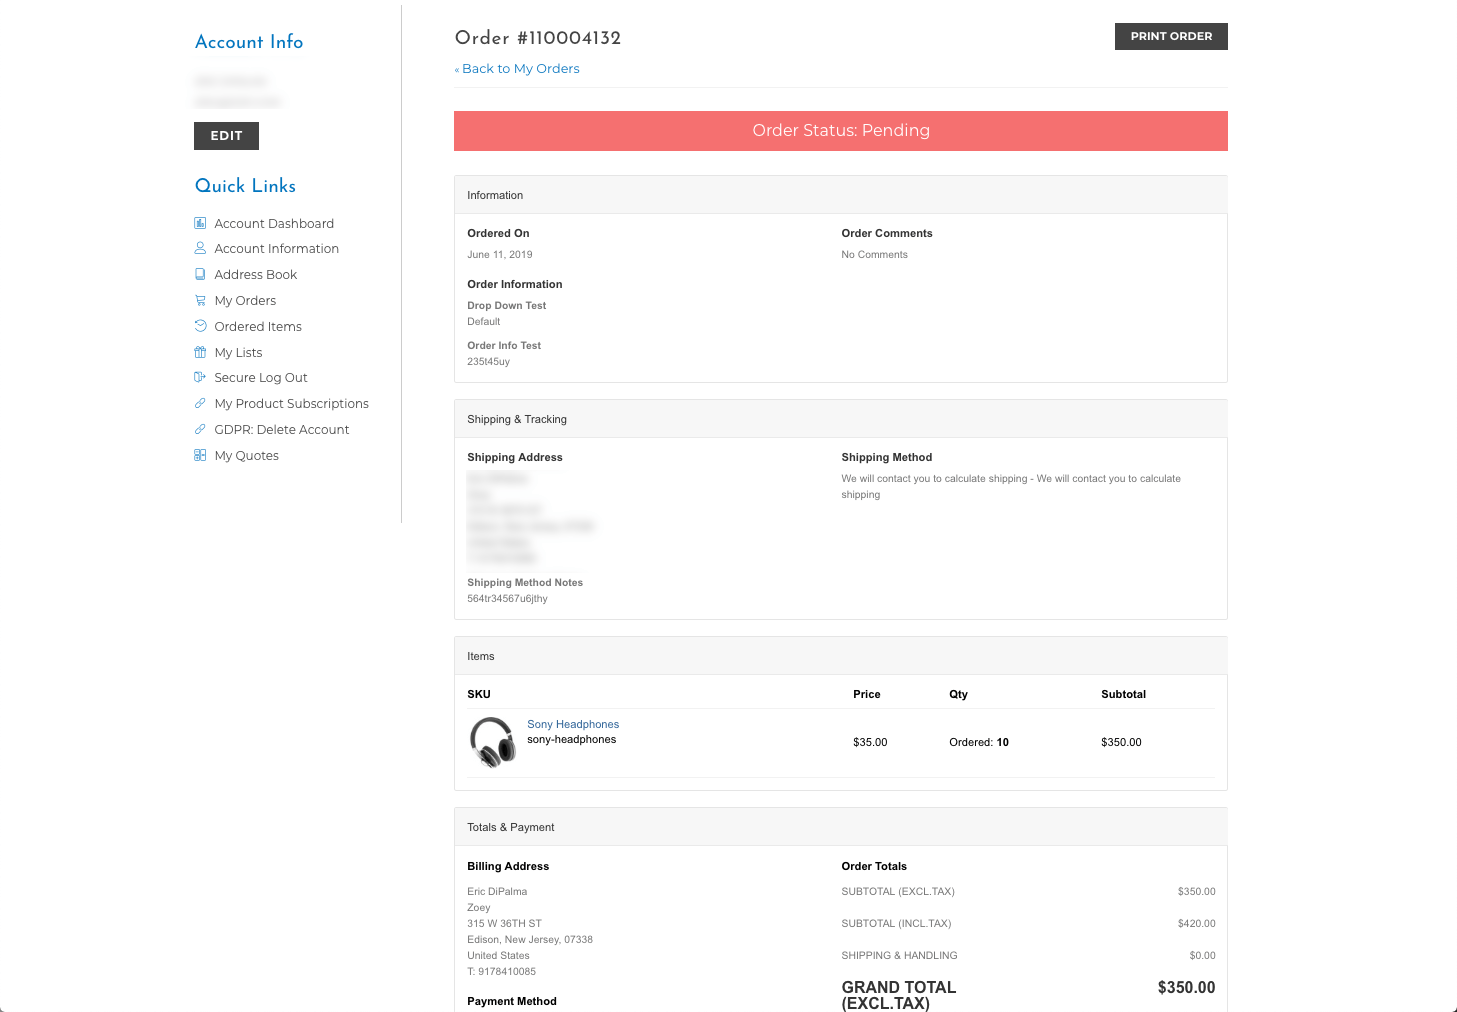Click the My Quotes grid icon
Viewport: 1457px width, 1012px height.
200,455
